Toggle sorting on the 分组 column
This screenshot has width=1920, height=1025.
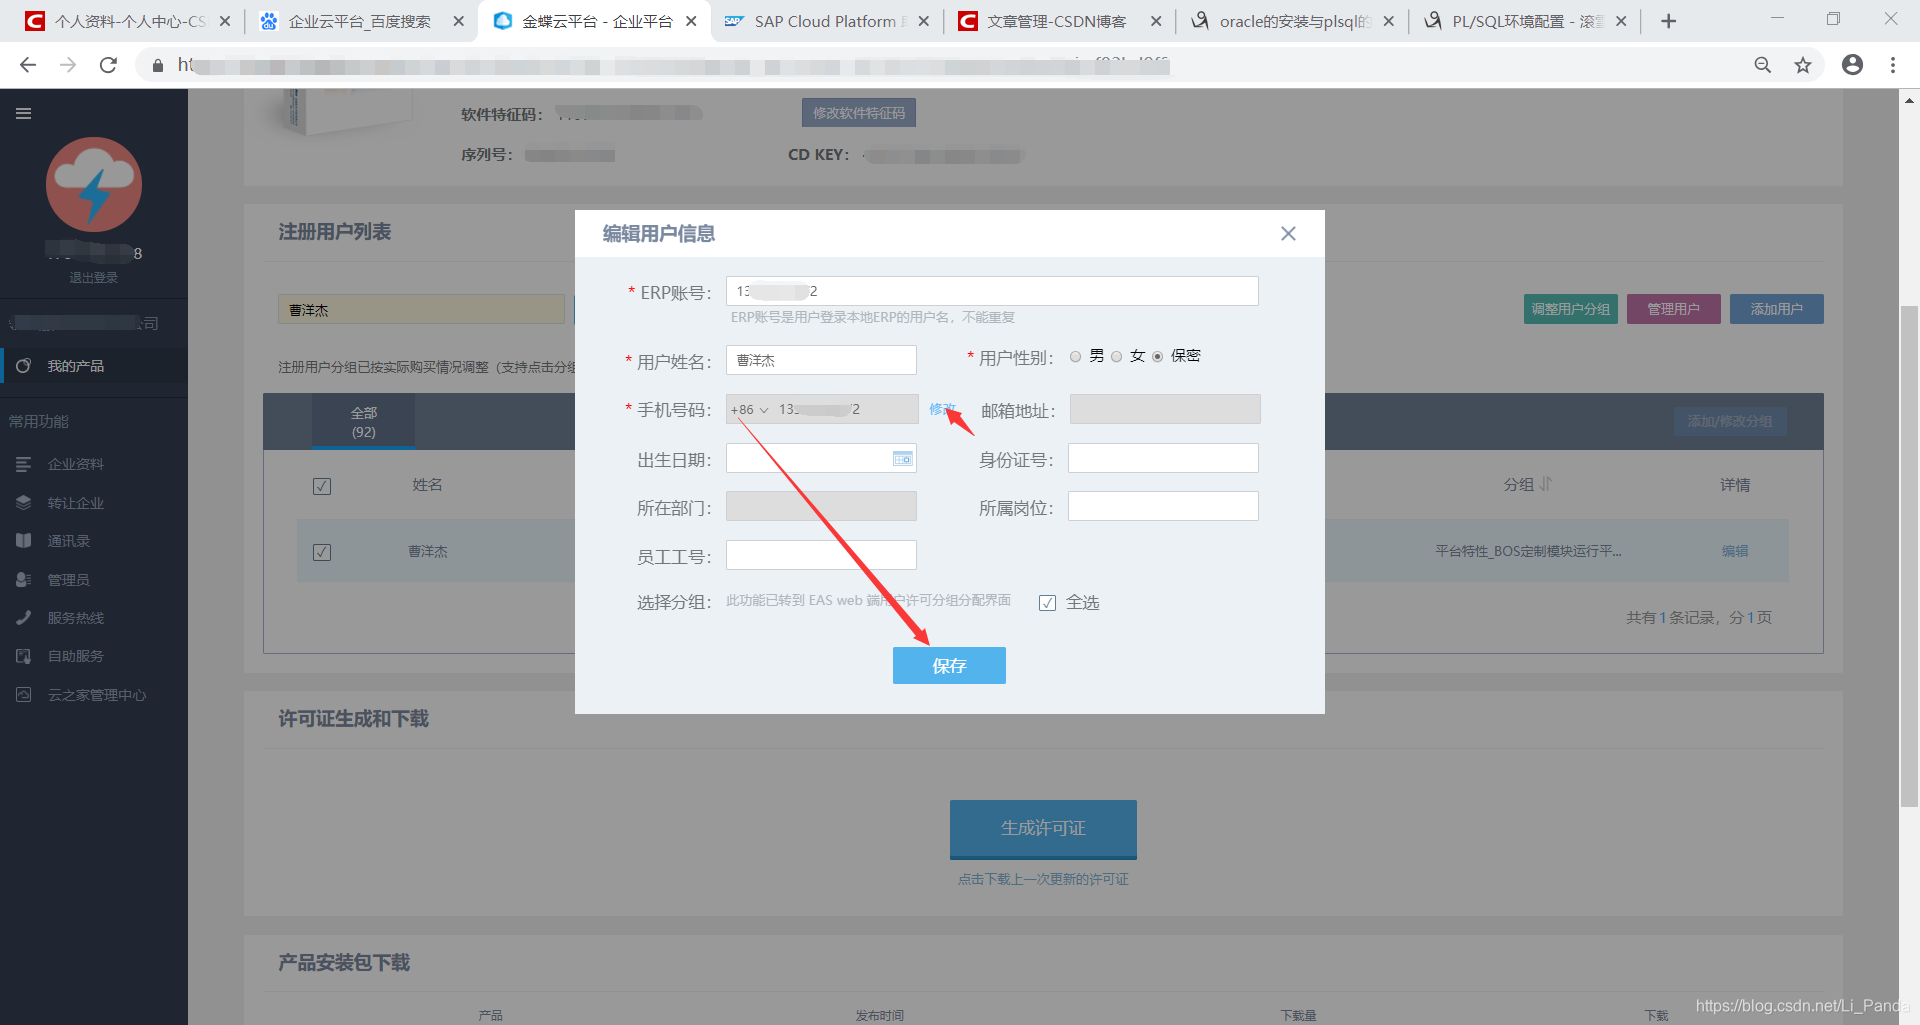click(1544, 484)
